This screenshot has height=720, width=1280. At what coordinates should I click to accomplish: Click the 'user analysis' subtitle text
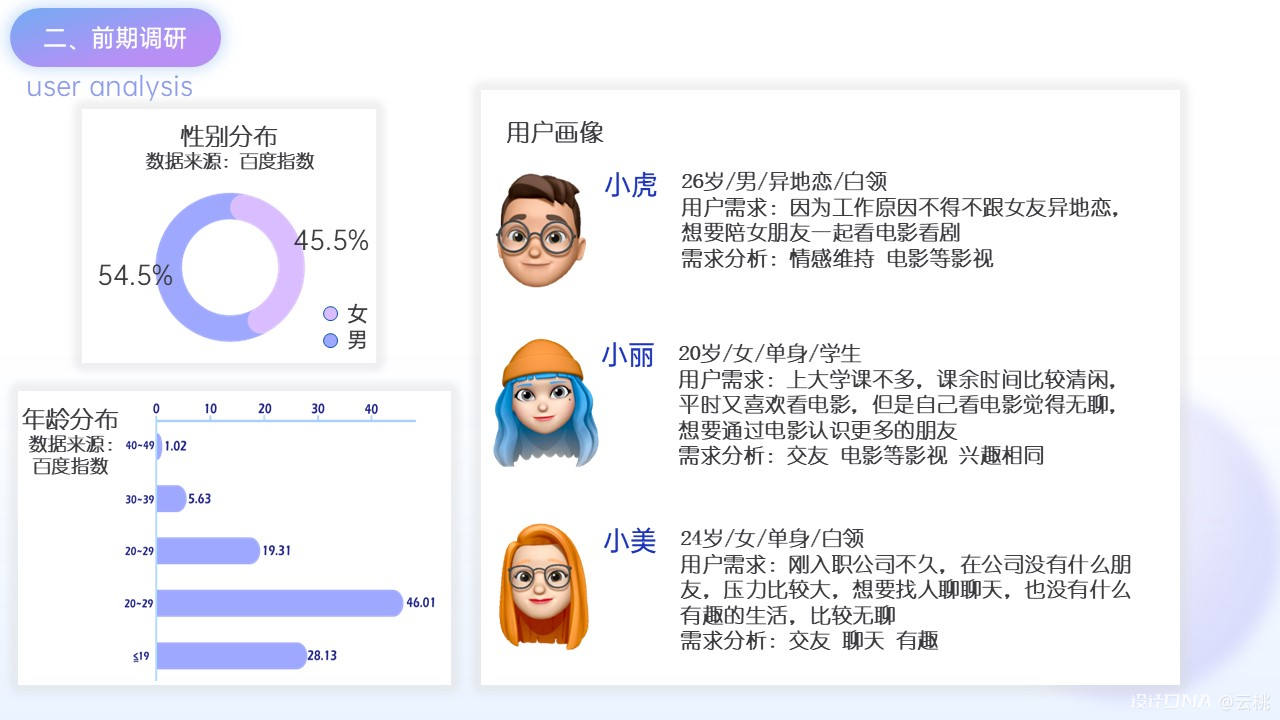110,87
